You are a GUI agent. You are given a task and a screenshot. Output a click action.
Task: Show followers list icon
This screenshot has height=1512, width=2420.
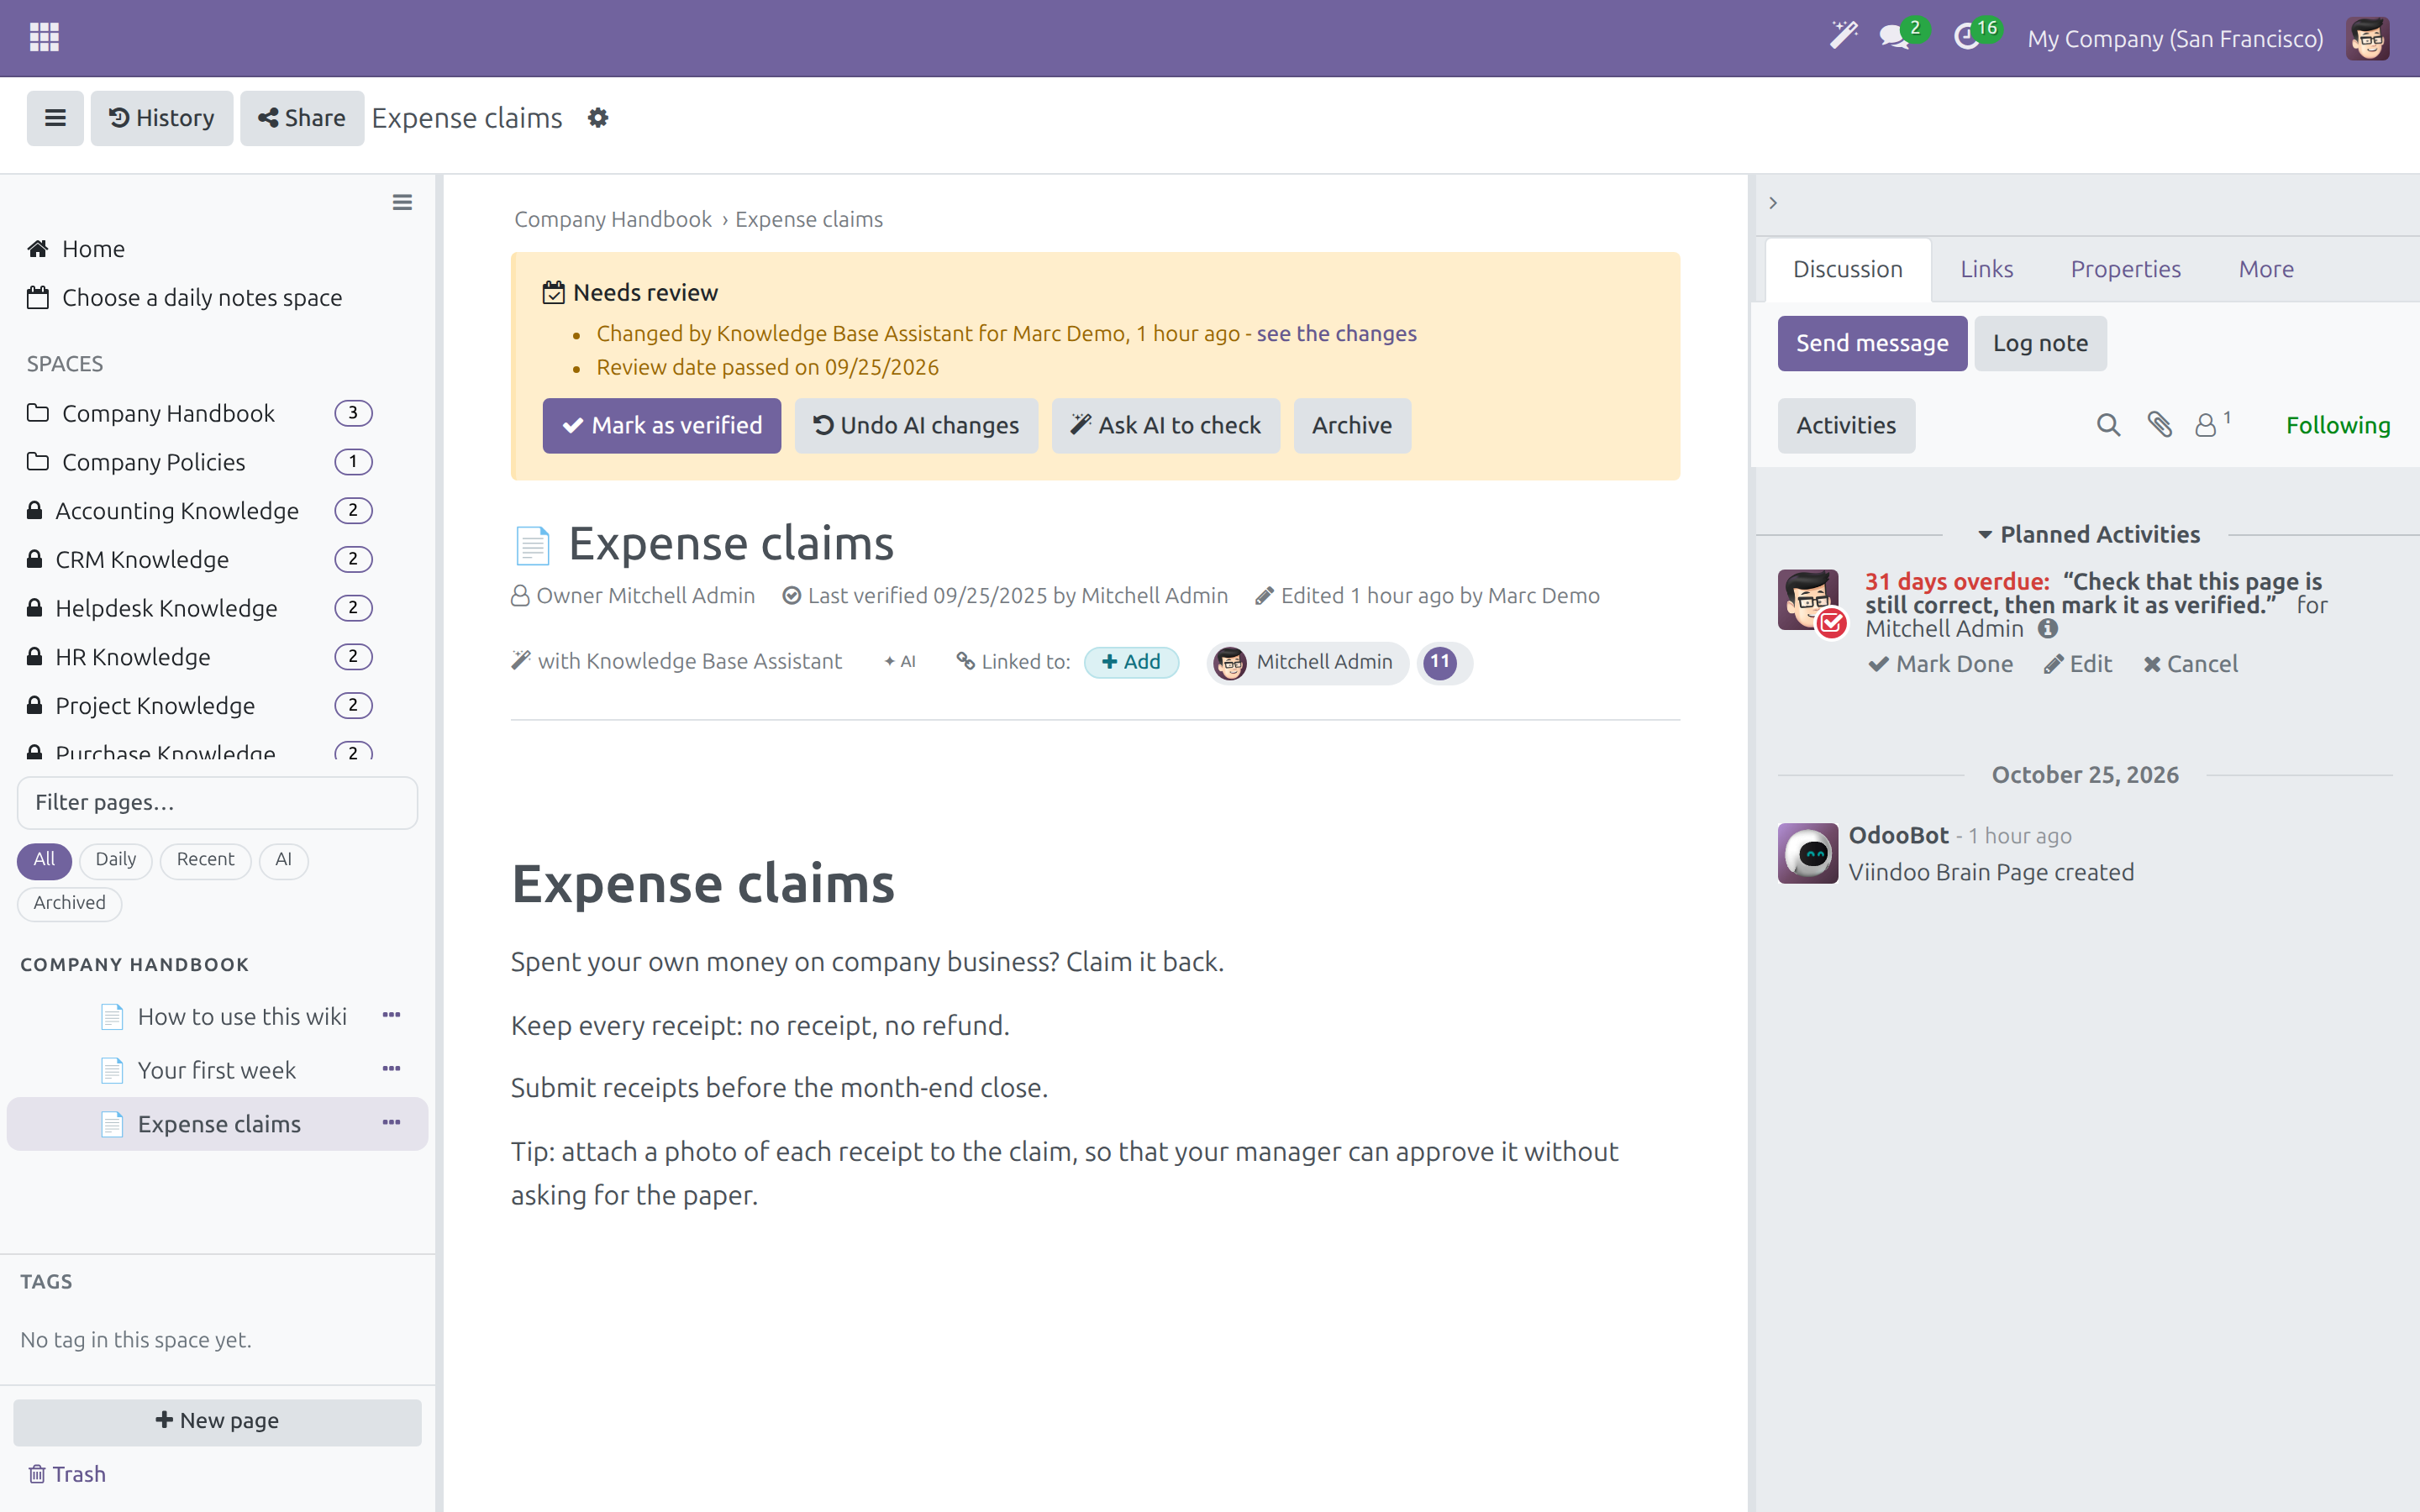coord(2212,425)
